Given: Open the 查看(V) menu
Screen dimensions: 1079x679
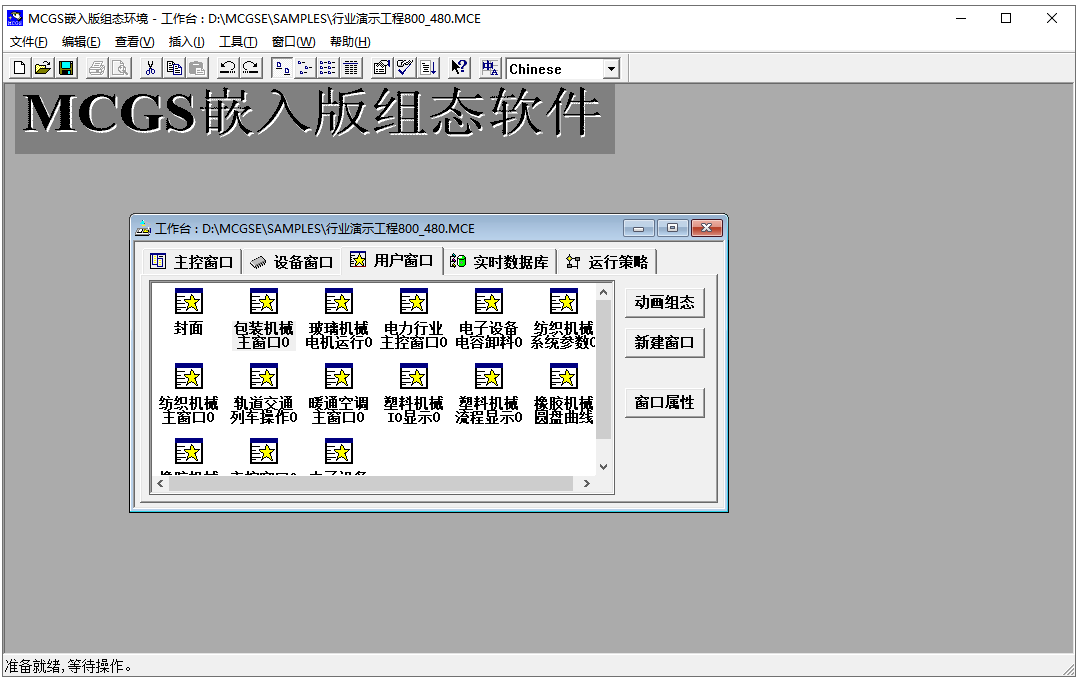Looking at the screenshot, I should pyautogui.click(x=134, y=42).
